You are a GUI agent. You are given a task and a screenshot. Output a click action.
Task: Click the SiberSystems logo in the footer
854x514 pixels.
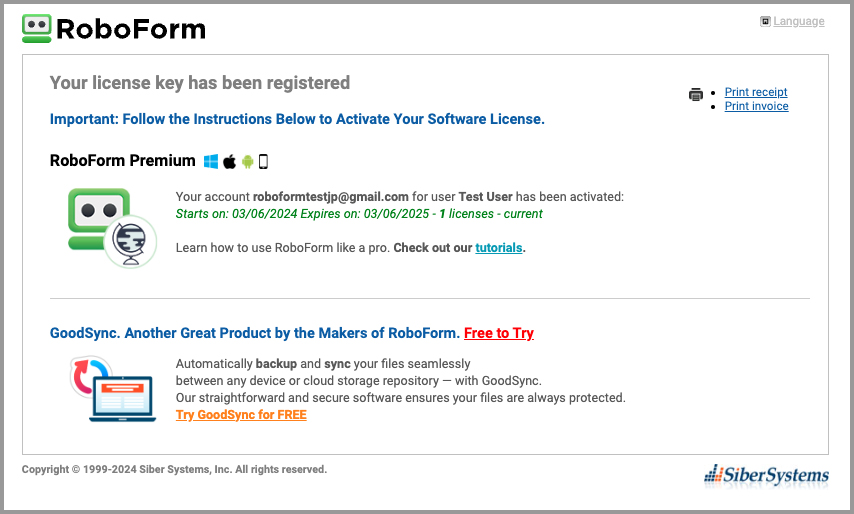(x=766, y=475)
